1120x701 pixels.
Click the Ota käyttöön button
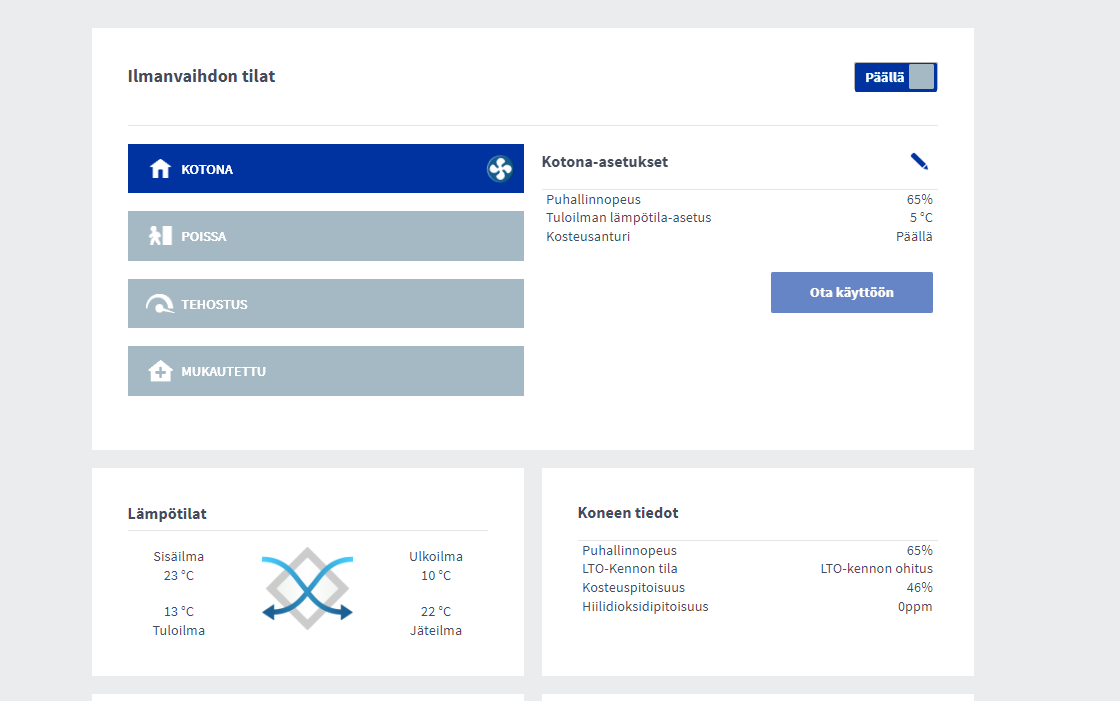pos(851,292)
